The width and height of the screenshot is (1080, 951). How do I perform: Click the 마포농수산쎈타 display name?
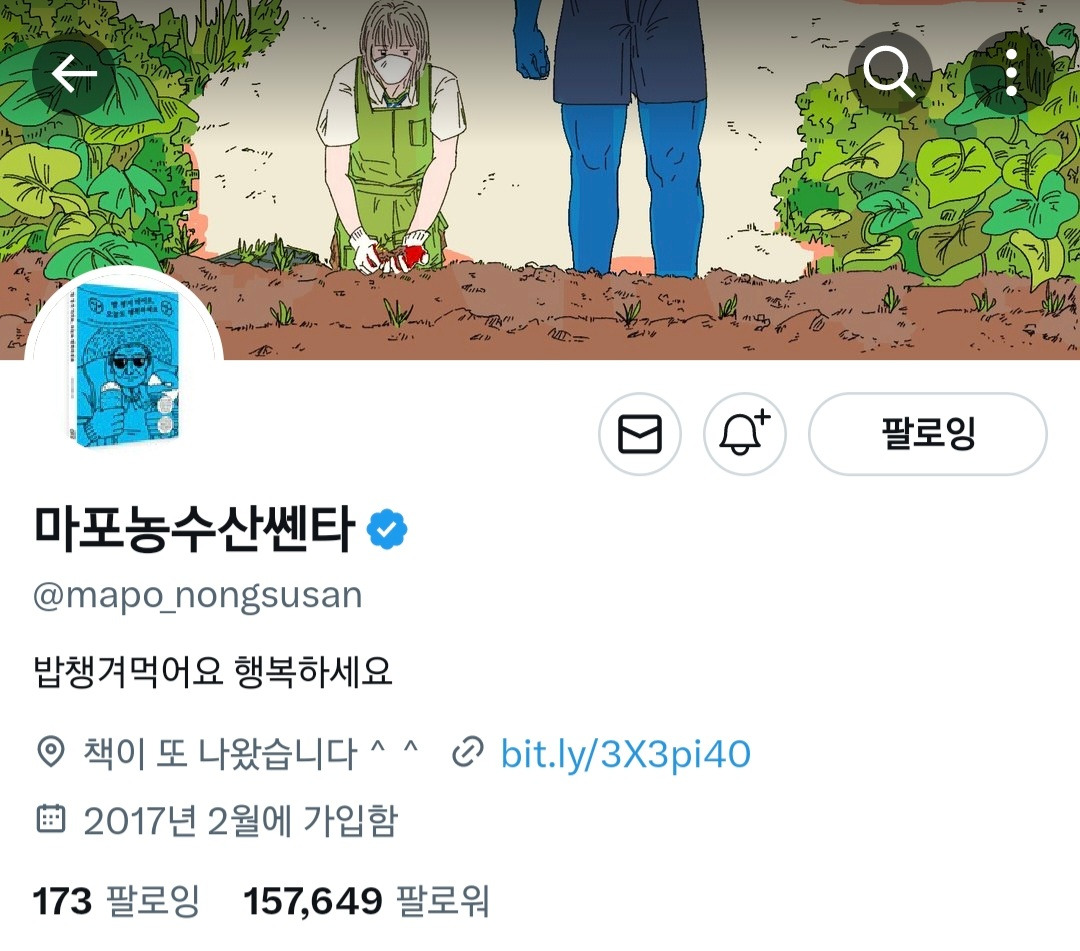click(x=194, y=529)
